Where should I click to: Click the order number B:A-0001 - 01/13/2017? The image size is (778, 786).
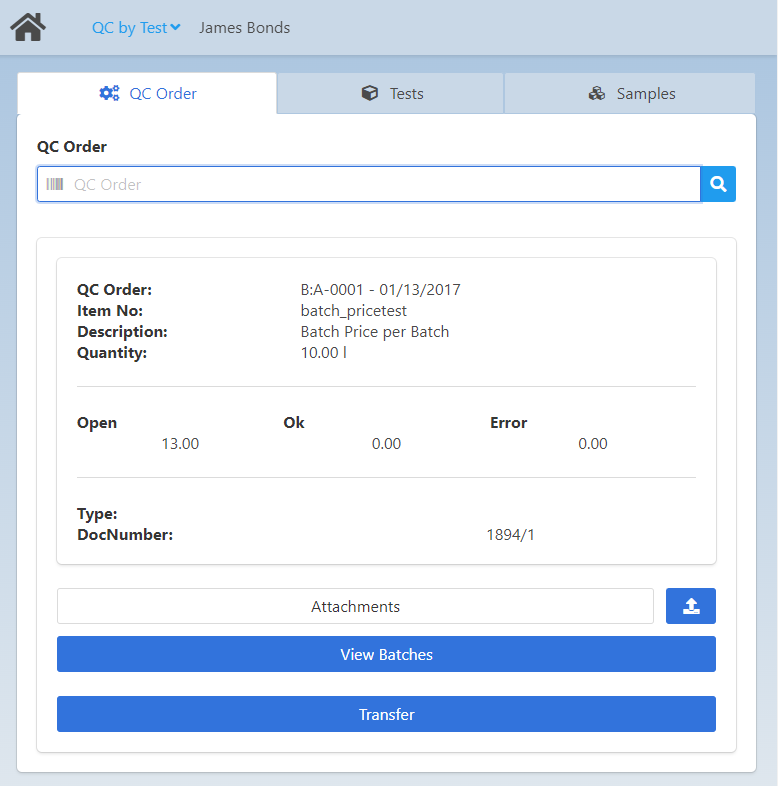pyautogui.click(x=380, y=290)
